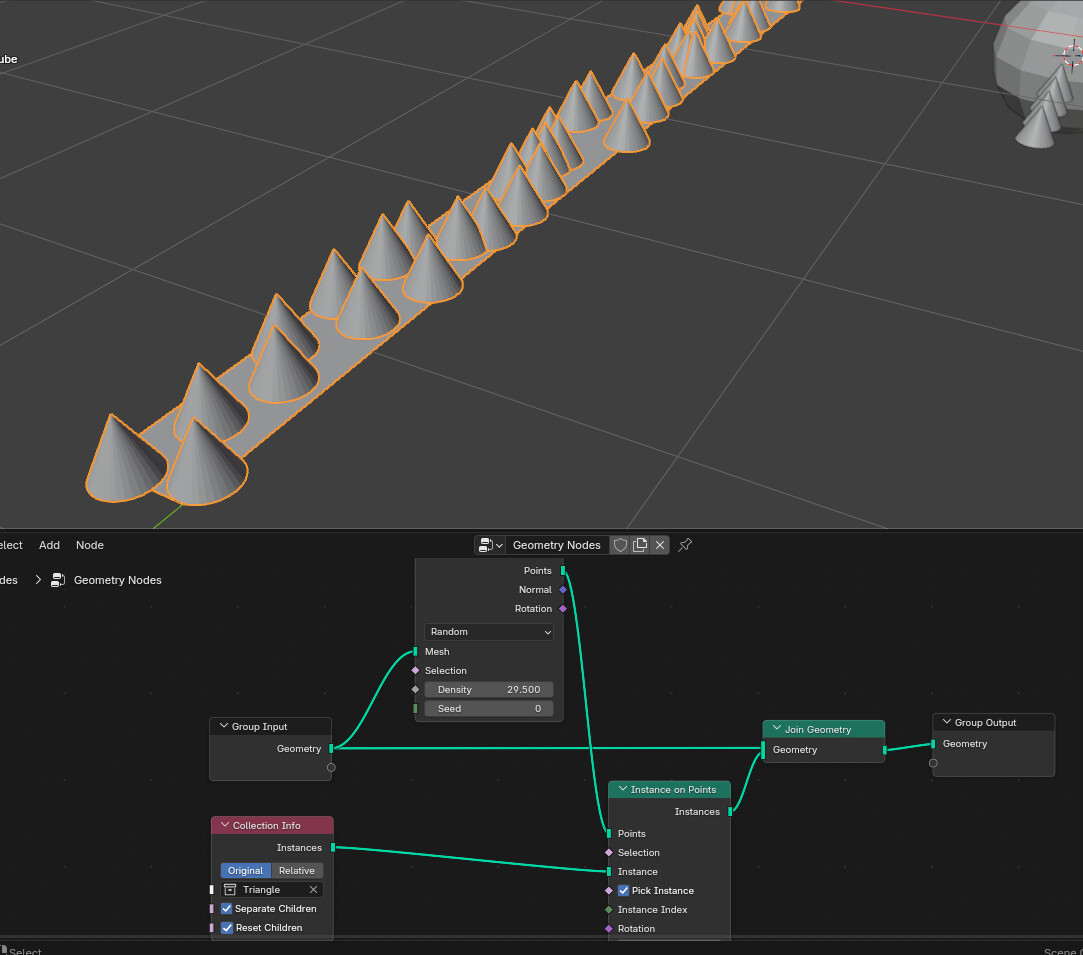1083x955 pixels.
Task: Click the empty socket on Group Output node
Action: [933, 763]
